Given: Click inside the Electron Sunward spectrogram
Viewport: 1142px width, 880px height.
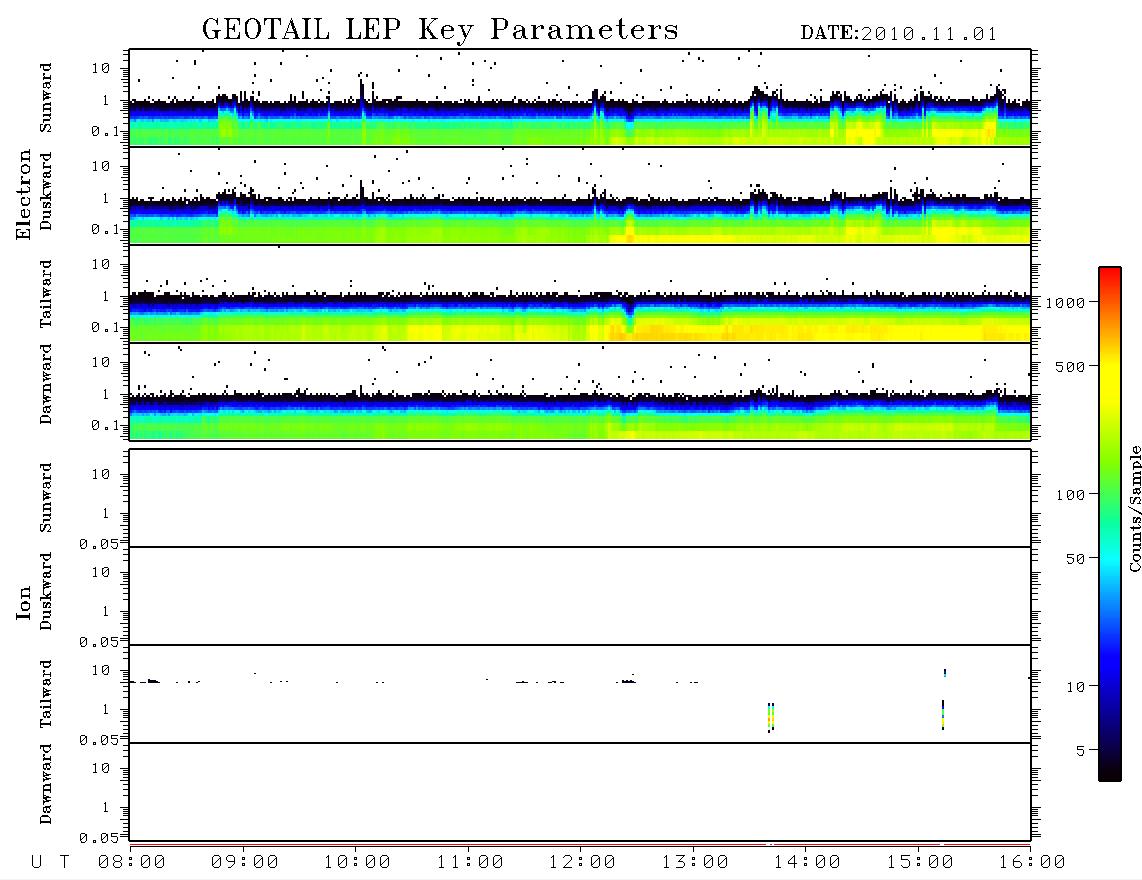Looking at the screenshot, I should (x=580, y=98).
